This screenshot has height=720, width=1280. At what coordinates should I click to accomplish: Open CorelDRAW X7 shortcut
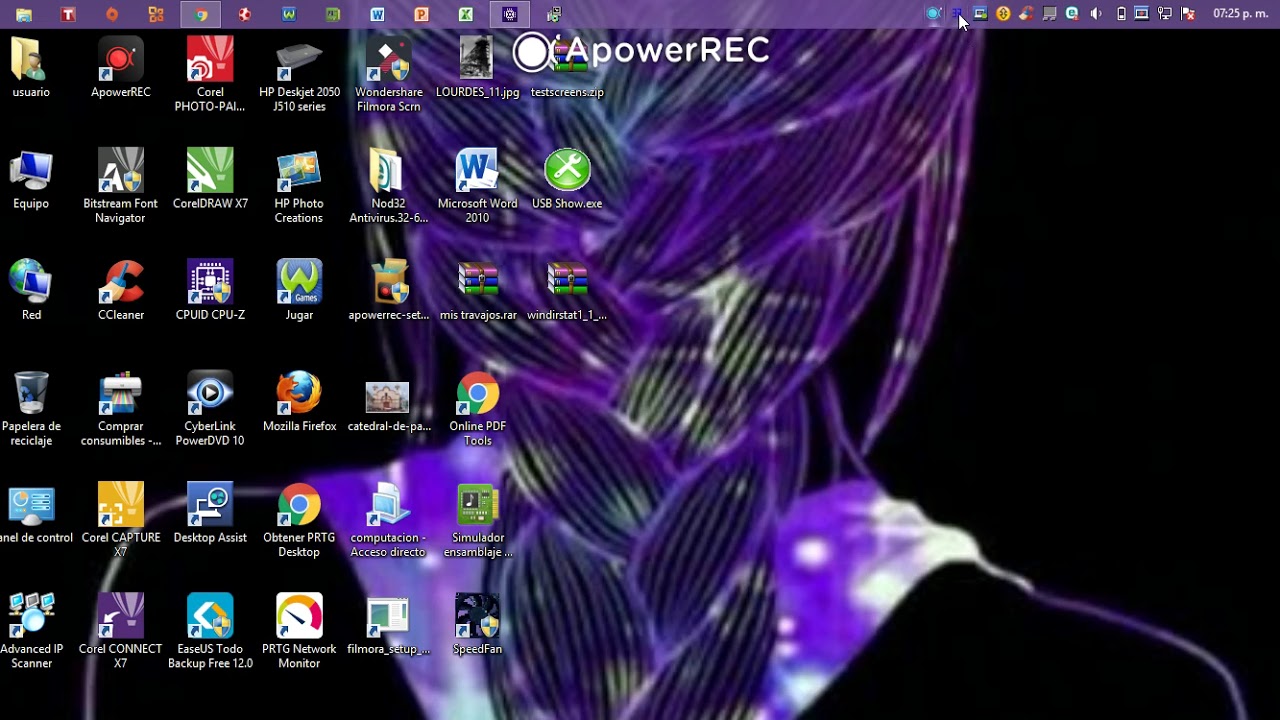click(210, 180)
